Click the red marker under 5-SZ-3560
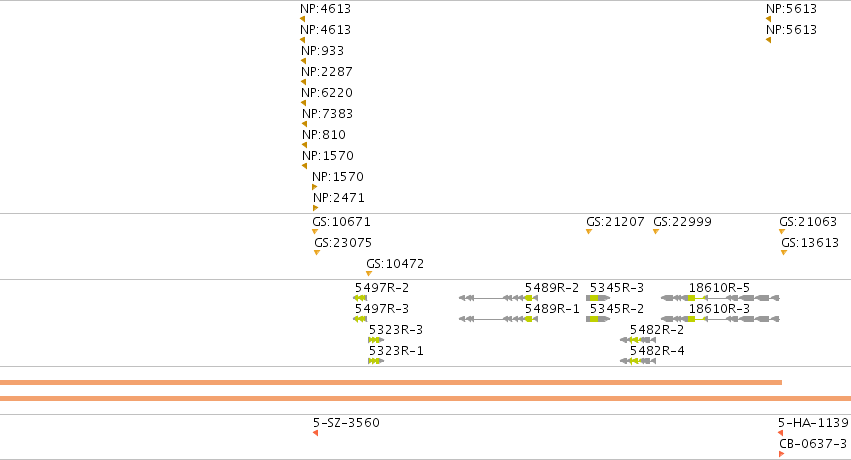851x460 pixels. pyautogui.click(x=315, y=433)
